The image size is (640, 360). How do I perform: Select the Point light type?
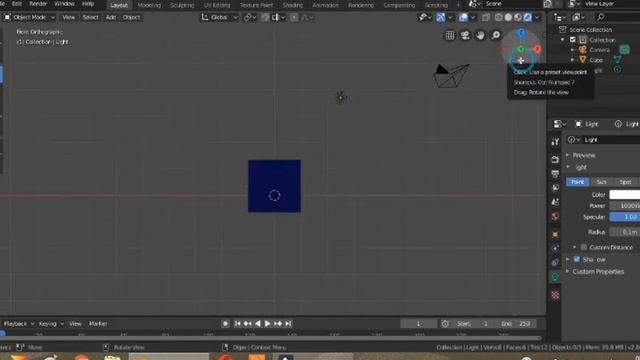point(578,182)
